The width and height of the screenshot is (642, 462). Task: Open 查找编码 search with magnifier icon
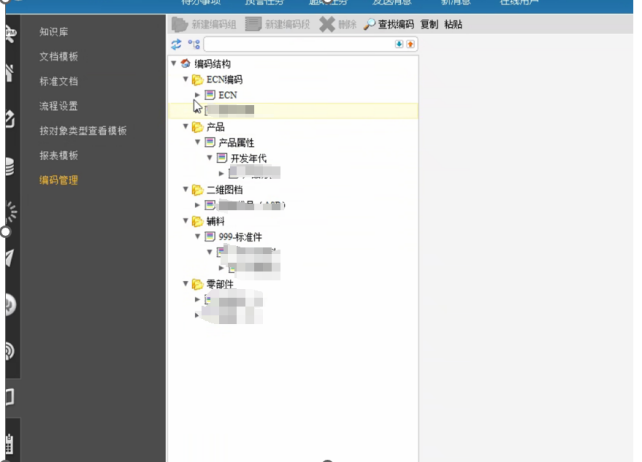389,25
